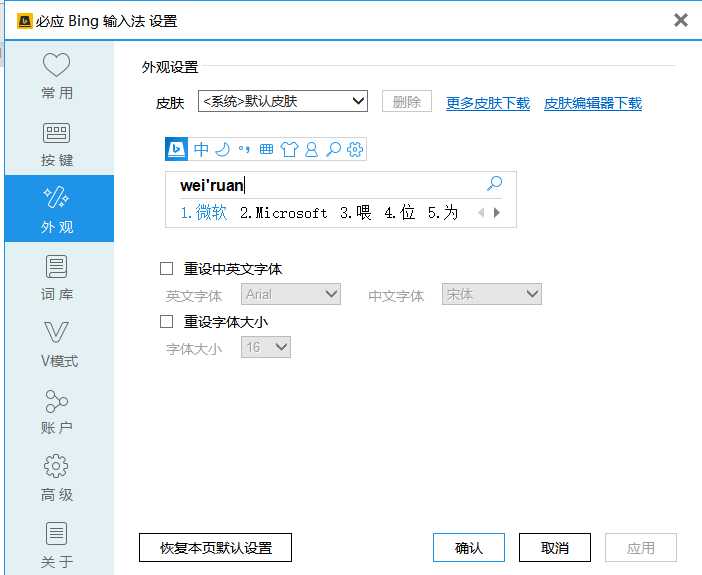Select candidate 5. 为
This screenshot has width=702, height=575.
[x=443, y=213]
